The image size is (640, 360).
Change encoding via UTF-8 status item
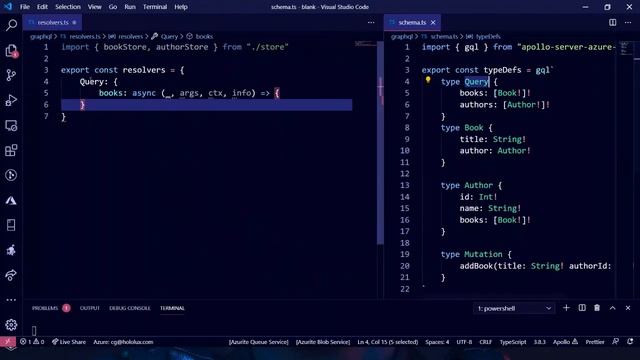click(x=464, y=342)
